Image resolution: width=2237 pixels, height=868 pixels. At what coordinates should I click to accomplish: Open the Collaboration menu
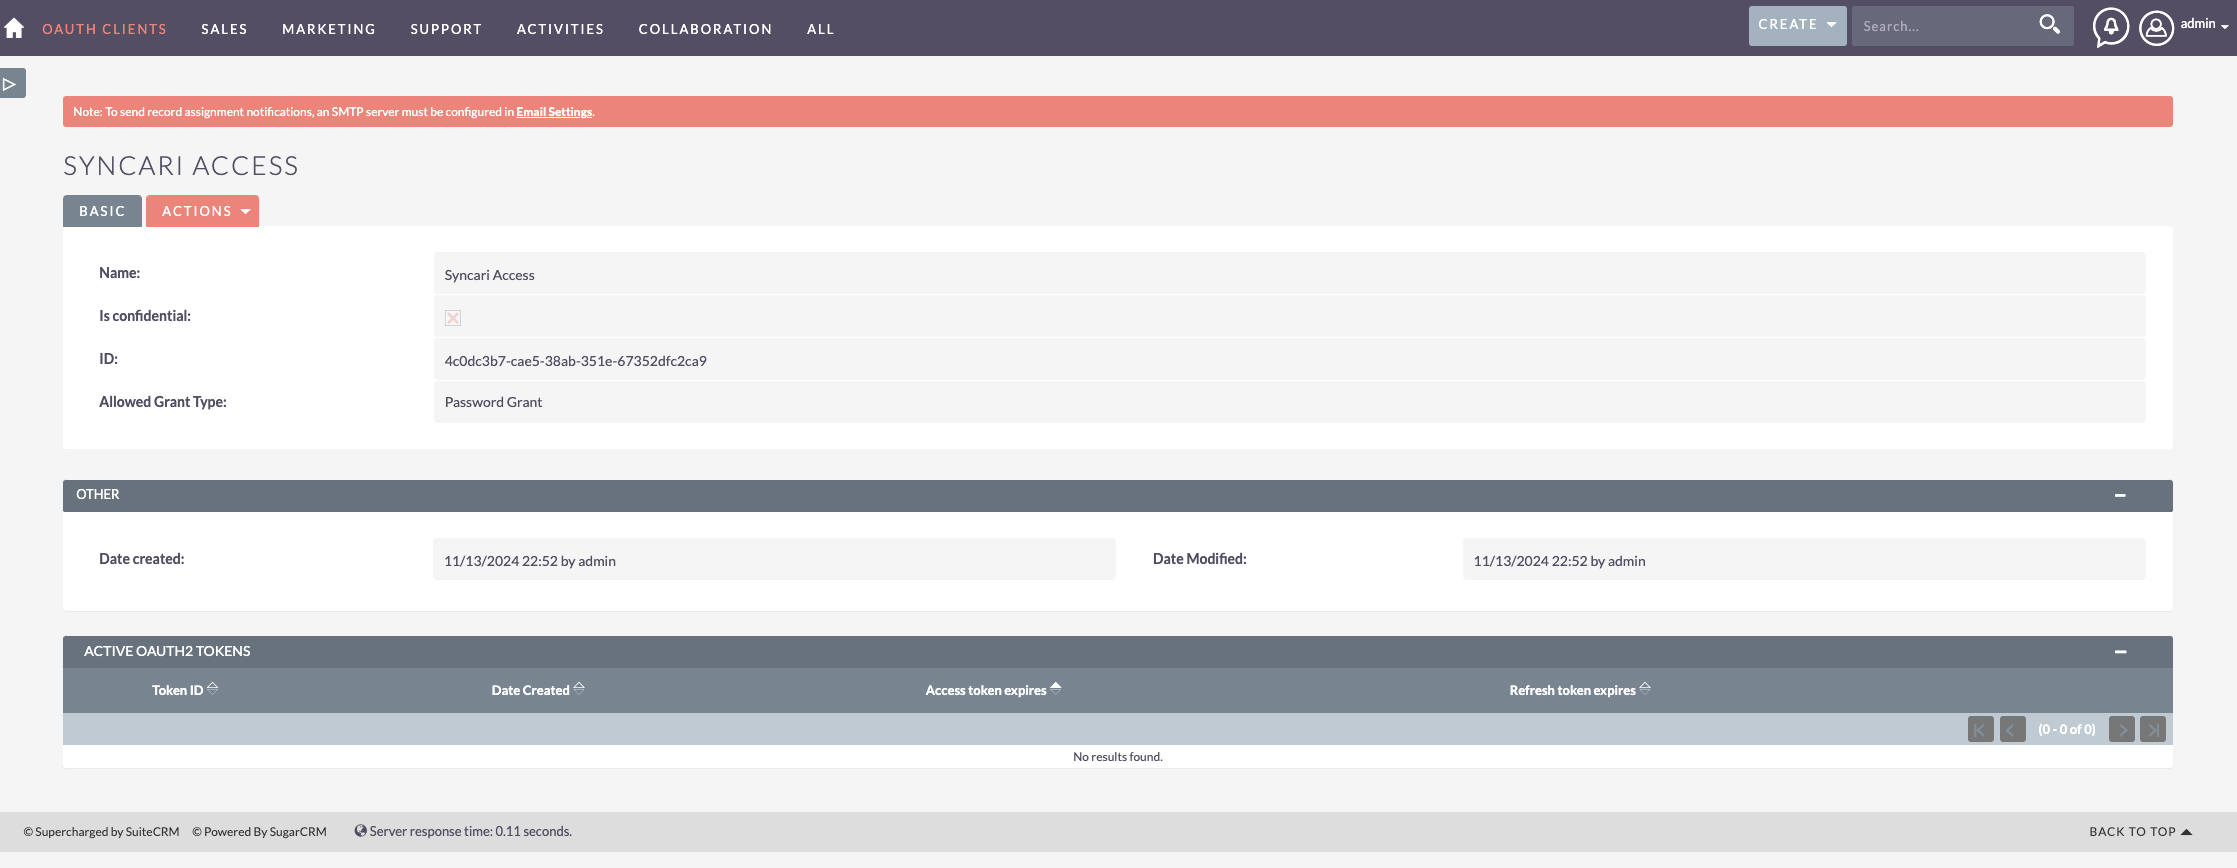[705, 29]
